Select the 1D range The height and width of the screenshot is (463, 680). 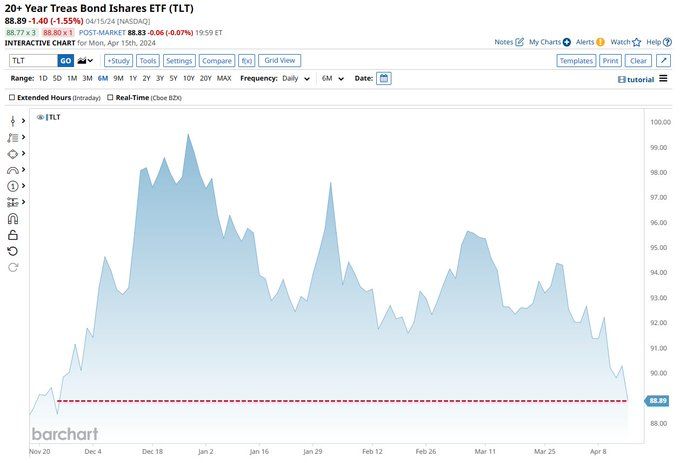pos(43,78)
